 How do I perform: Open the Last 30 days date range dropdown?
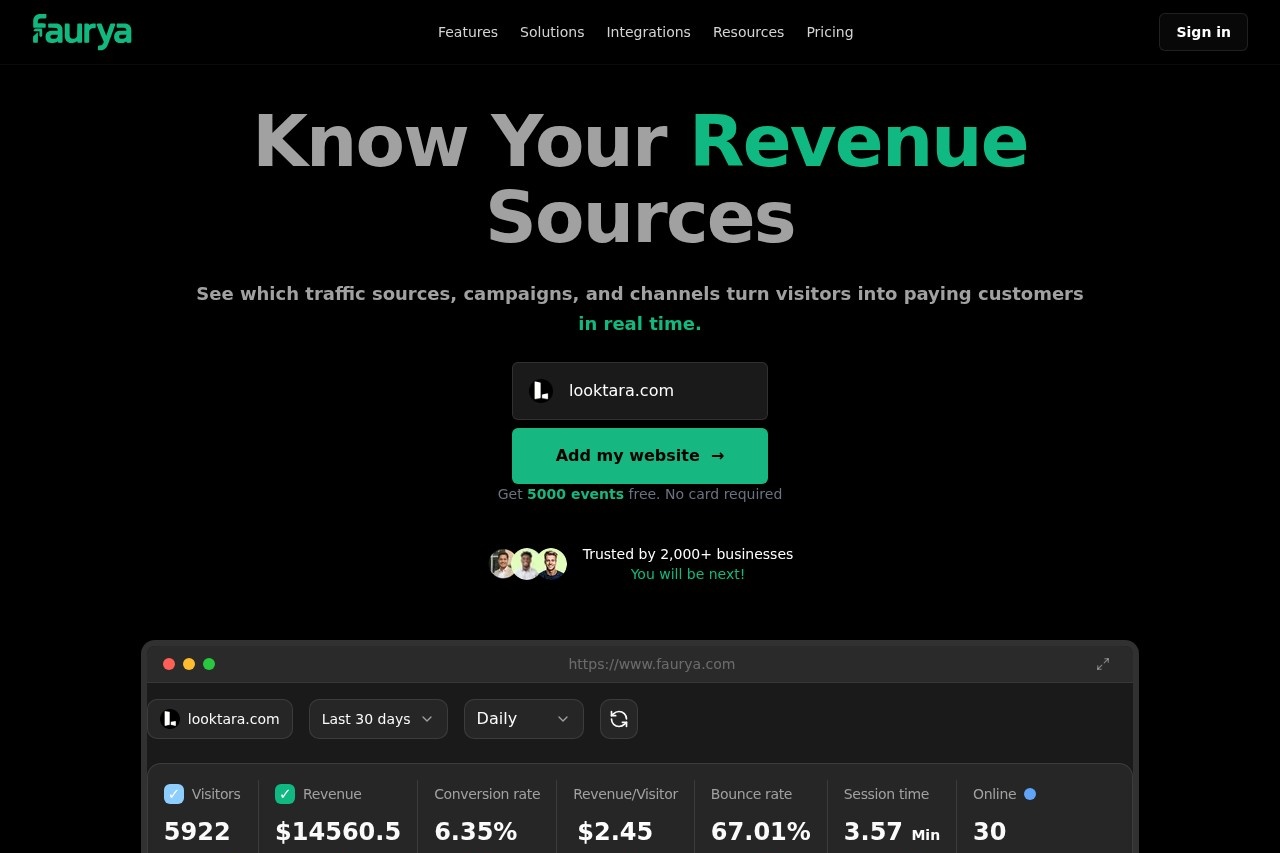pyautogui.click(x=378, y=719)
